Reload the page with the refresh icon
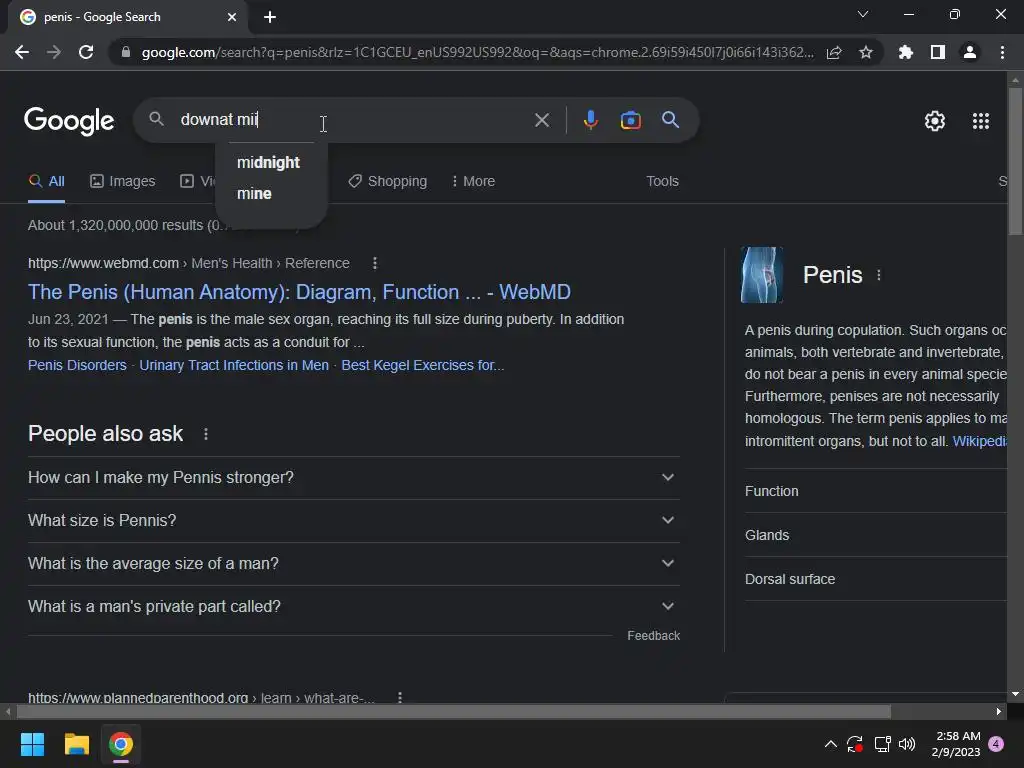Viewport: 1024px width, 768px height. click(86, 52)
